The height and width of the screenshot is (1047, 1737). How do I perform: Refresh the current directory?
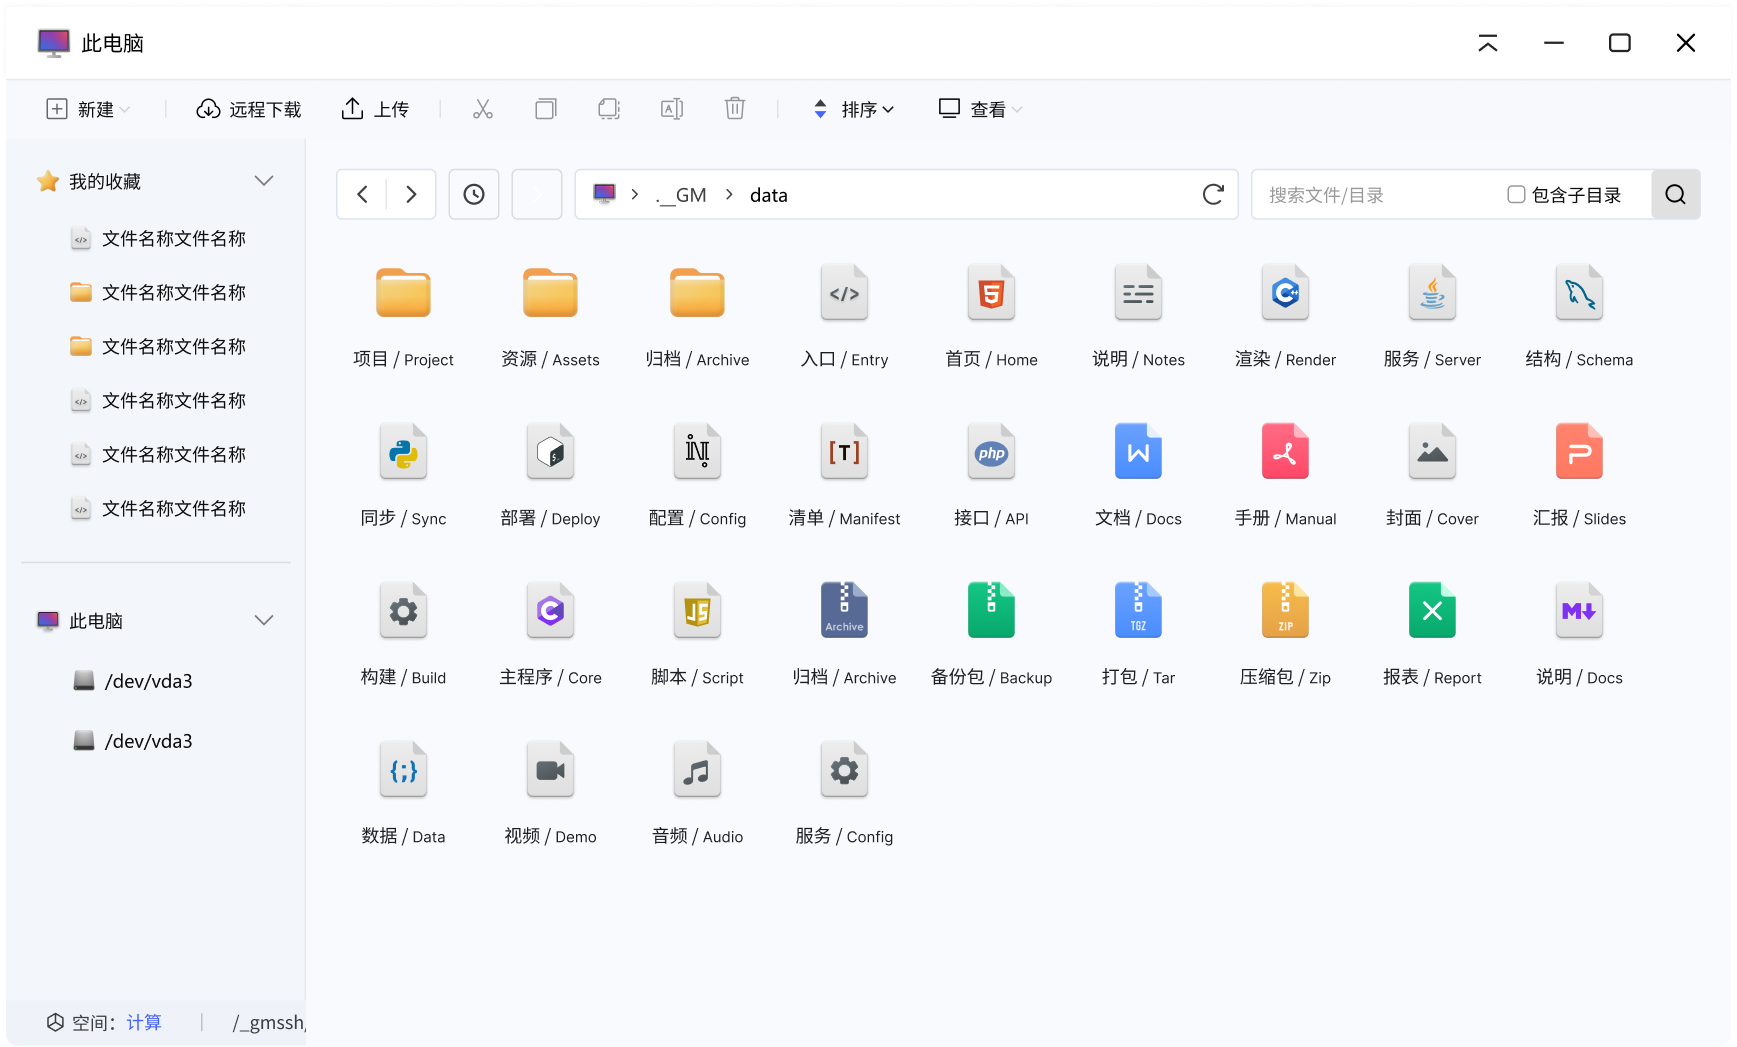[1213, 194]
